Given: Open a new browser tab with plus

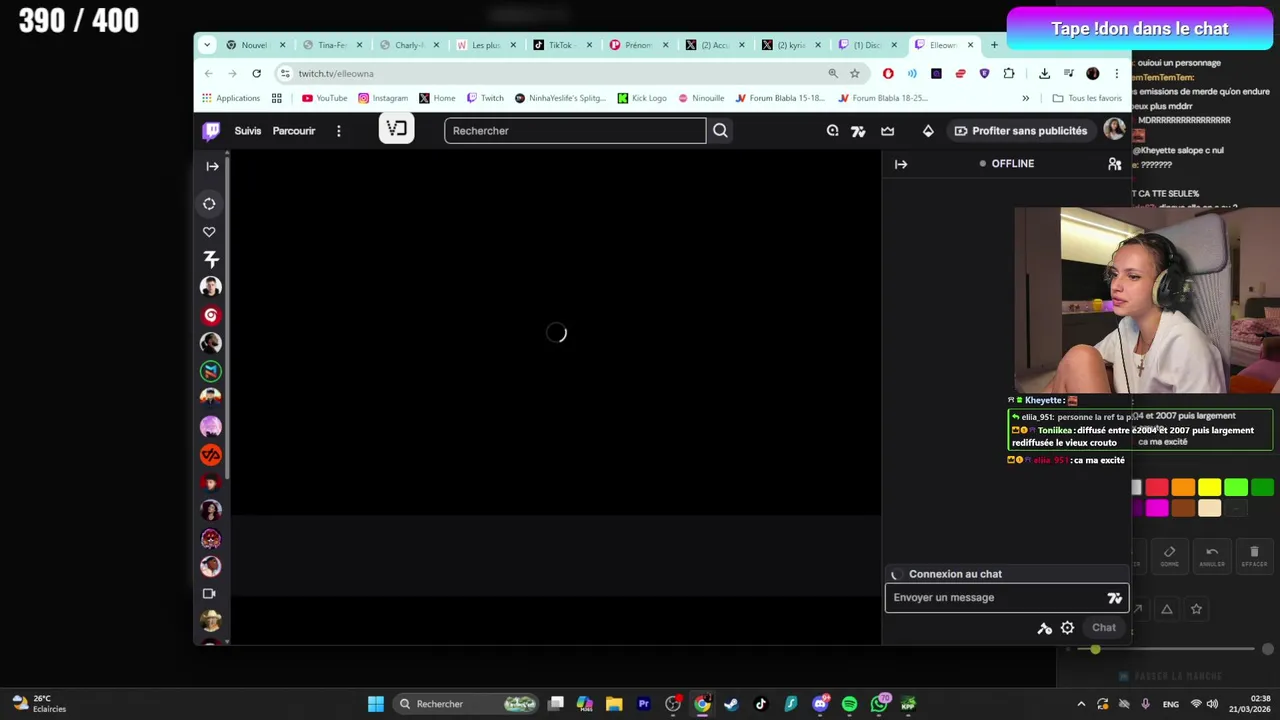Looking at the screenshot, I should pos(994,45).
